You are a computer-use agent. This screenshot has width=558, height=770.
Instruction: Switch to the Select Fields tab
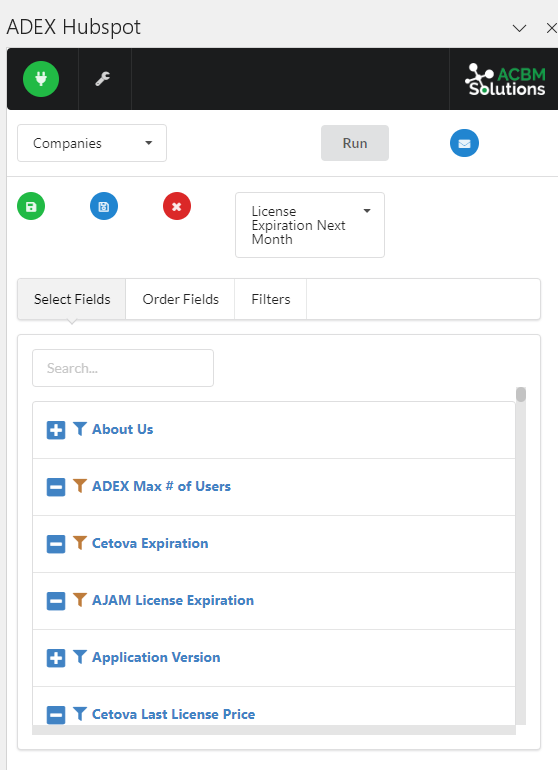pos(72,299)
